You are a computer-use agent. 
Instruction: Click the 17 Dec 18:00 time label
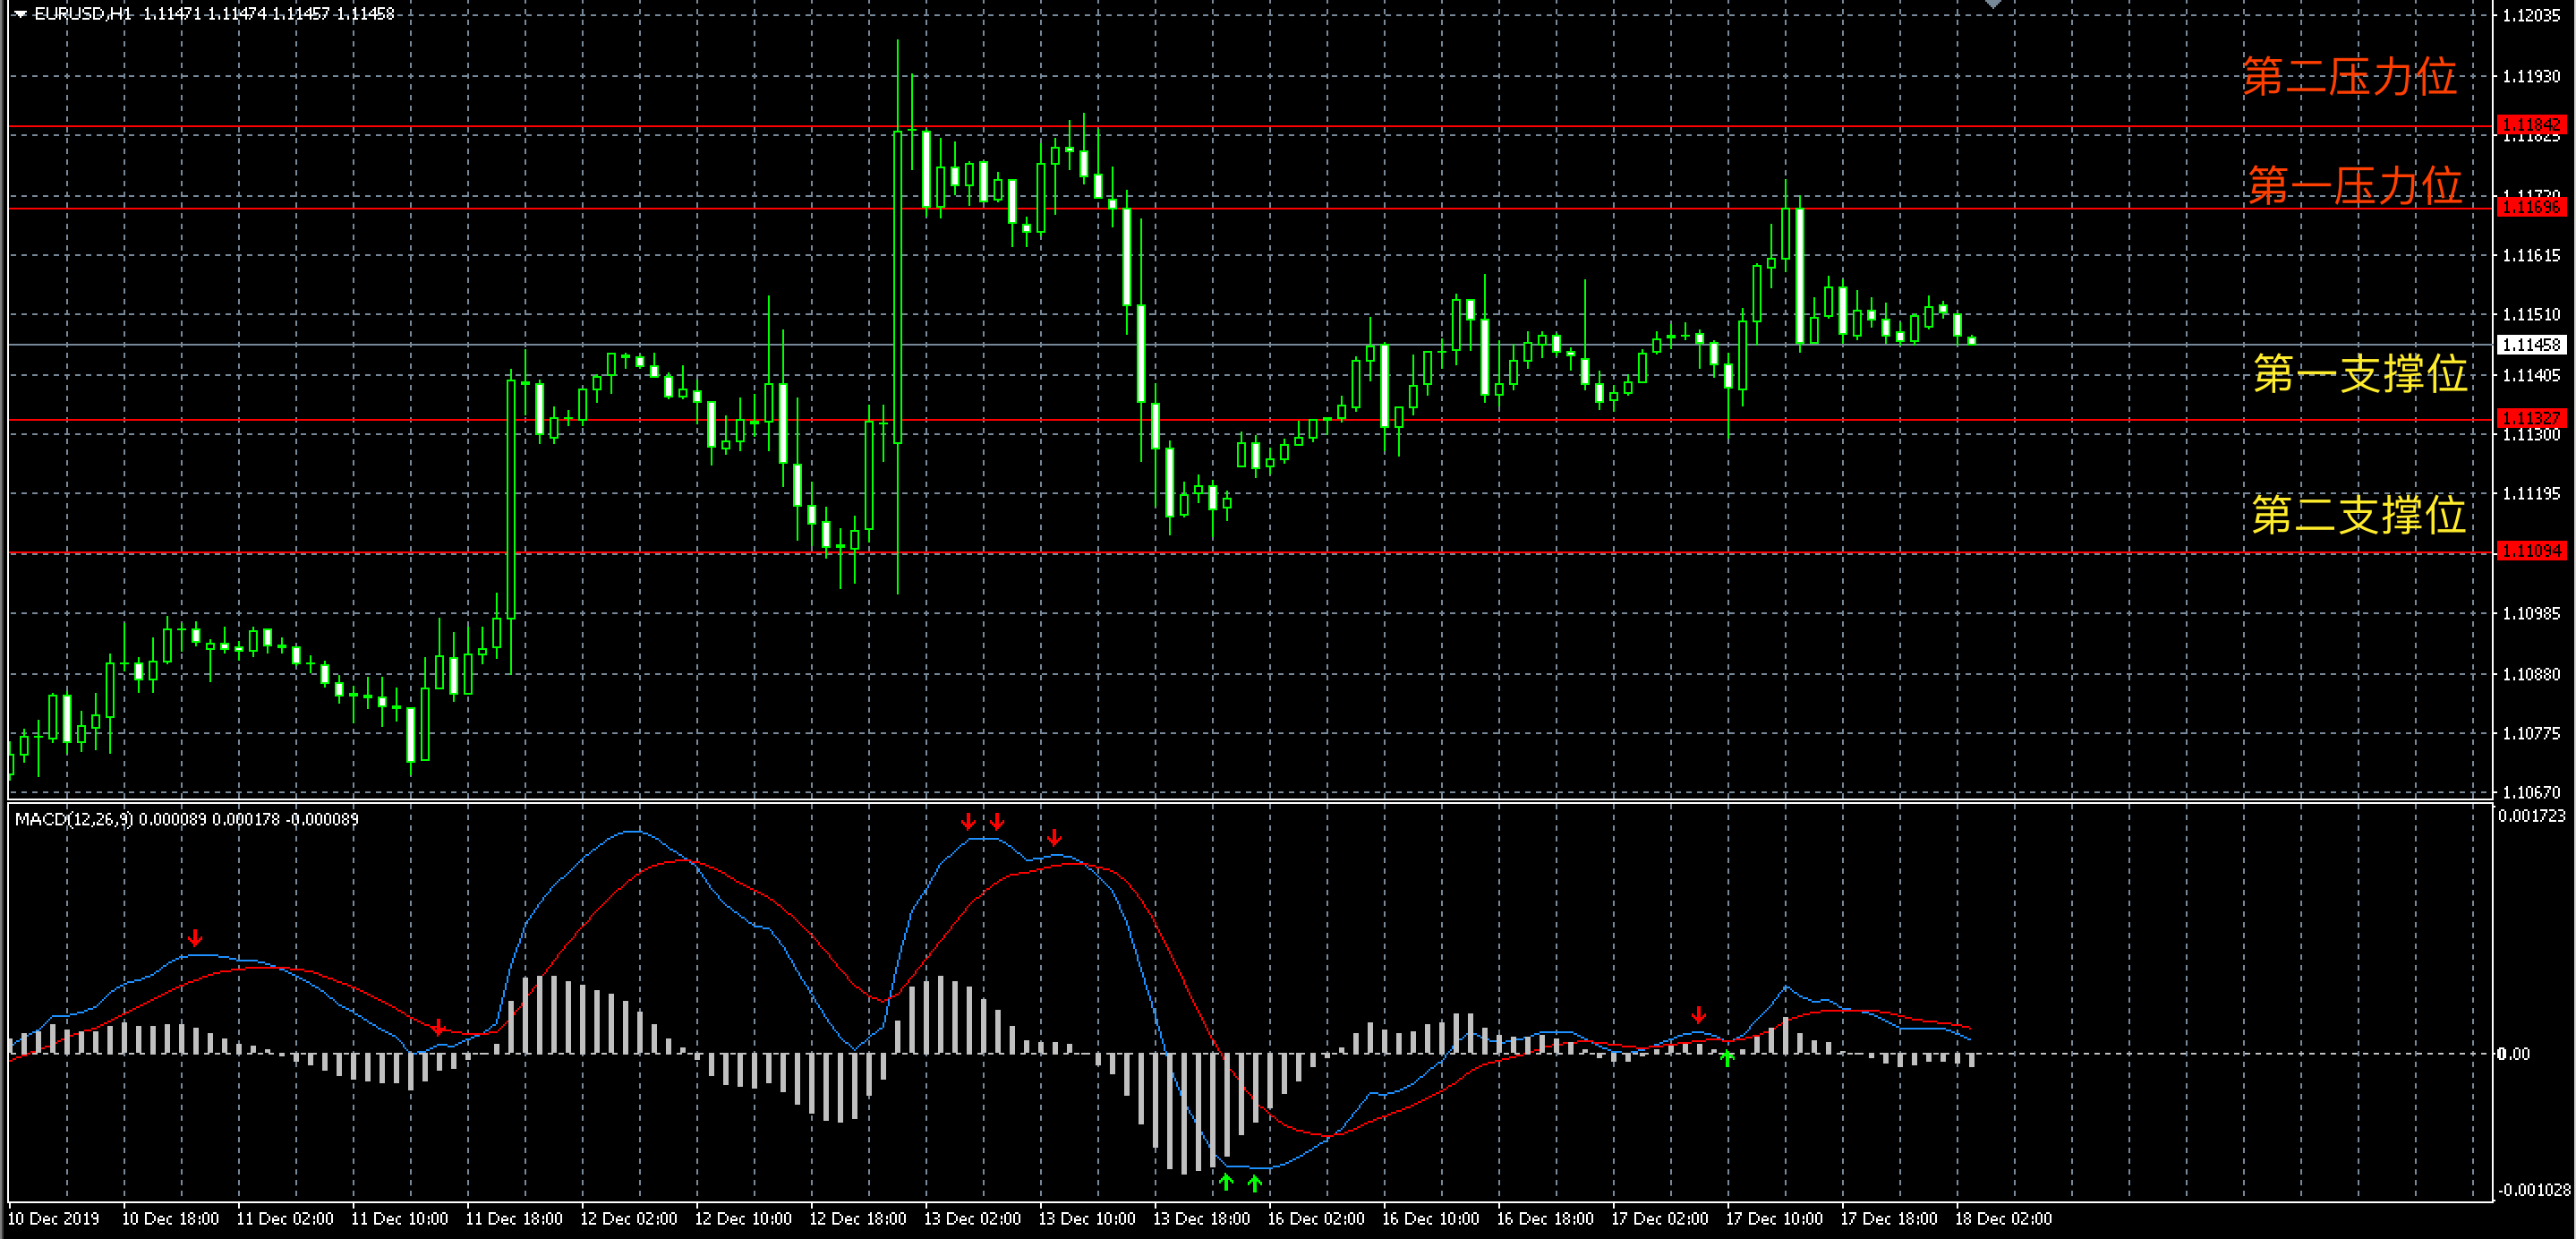tap(1888, 1219)
